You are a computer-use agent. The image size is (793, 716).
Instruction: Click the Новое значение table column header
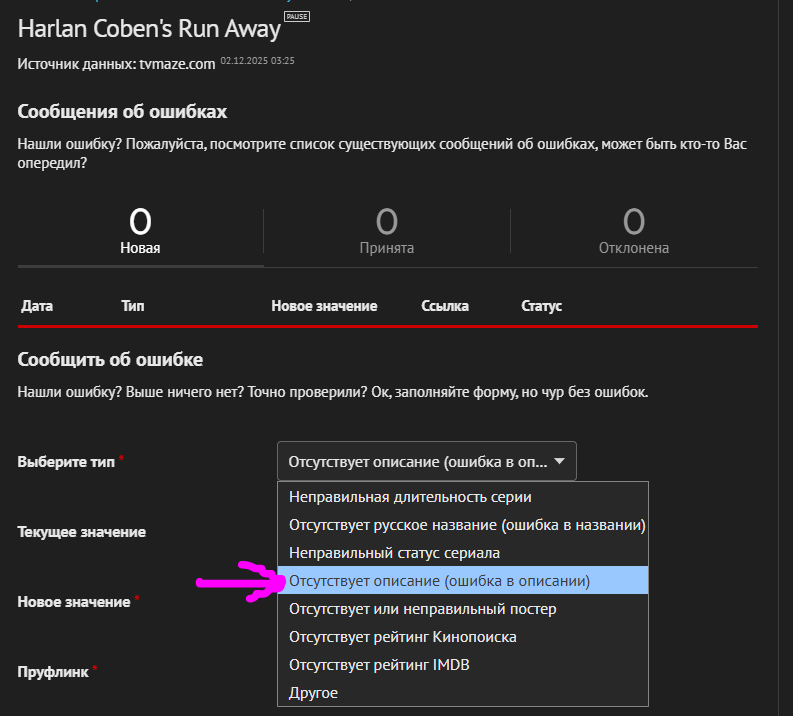(324, 306)
